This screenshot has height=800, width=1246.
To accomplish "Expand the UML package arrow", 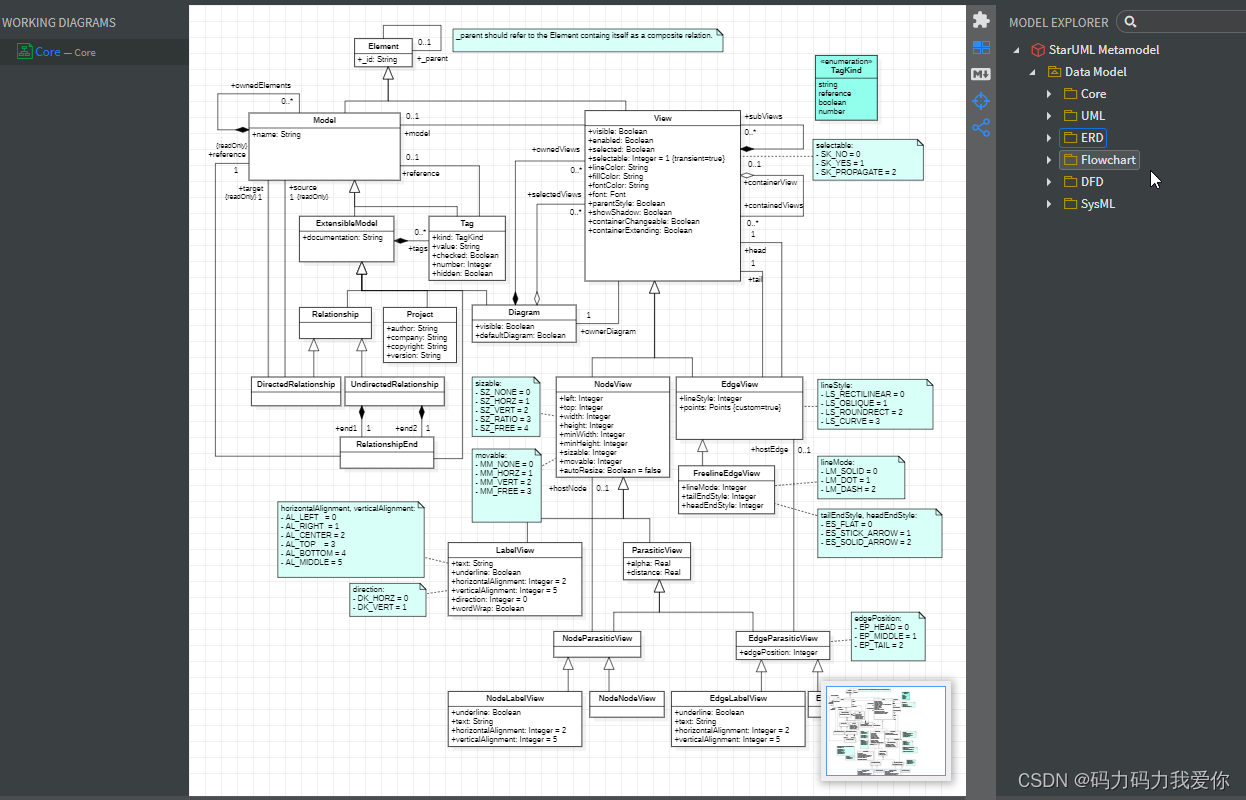I will coord(1049,116).
